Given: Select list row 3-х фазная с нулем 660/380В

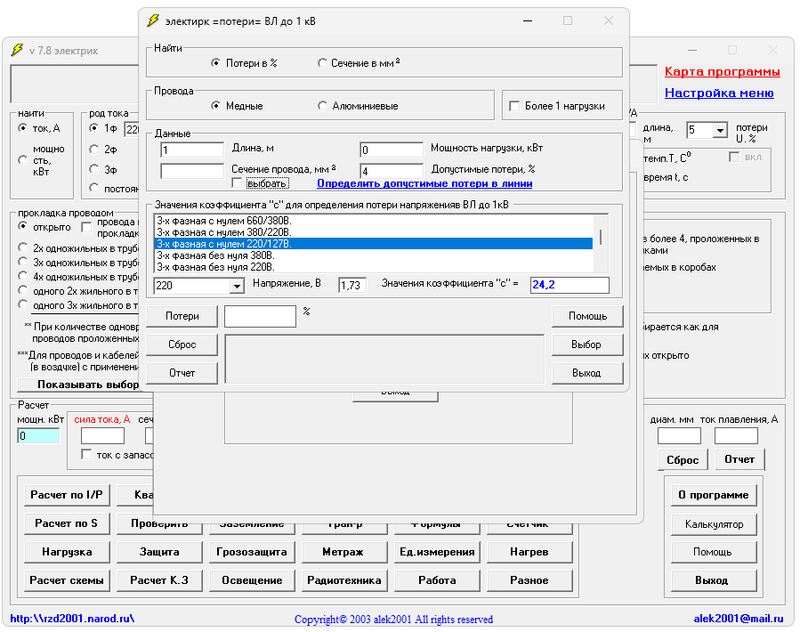Looking at the screenshot, I should [x=373, y=221].
